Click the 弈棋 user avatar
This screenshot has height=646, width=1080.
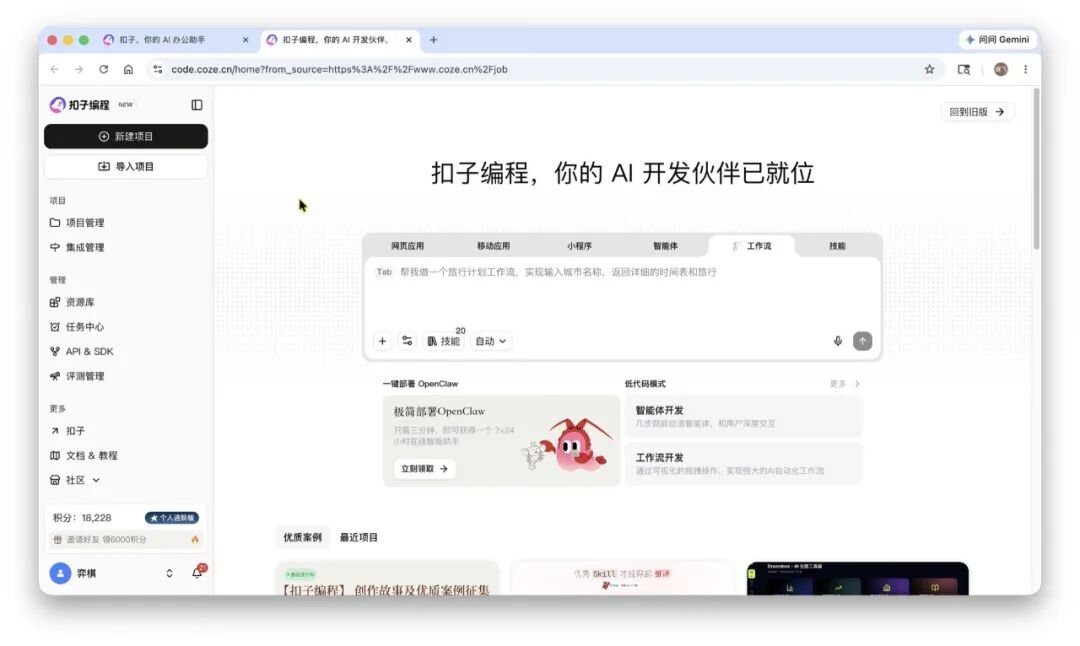coord(61,573)
